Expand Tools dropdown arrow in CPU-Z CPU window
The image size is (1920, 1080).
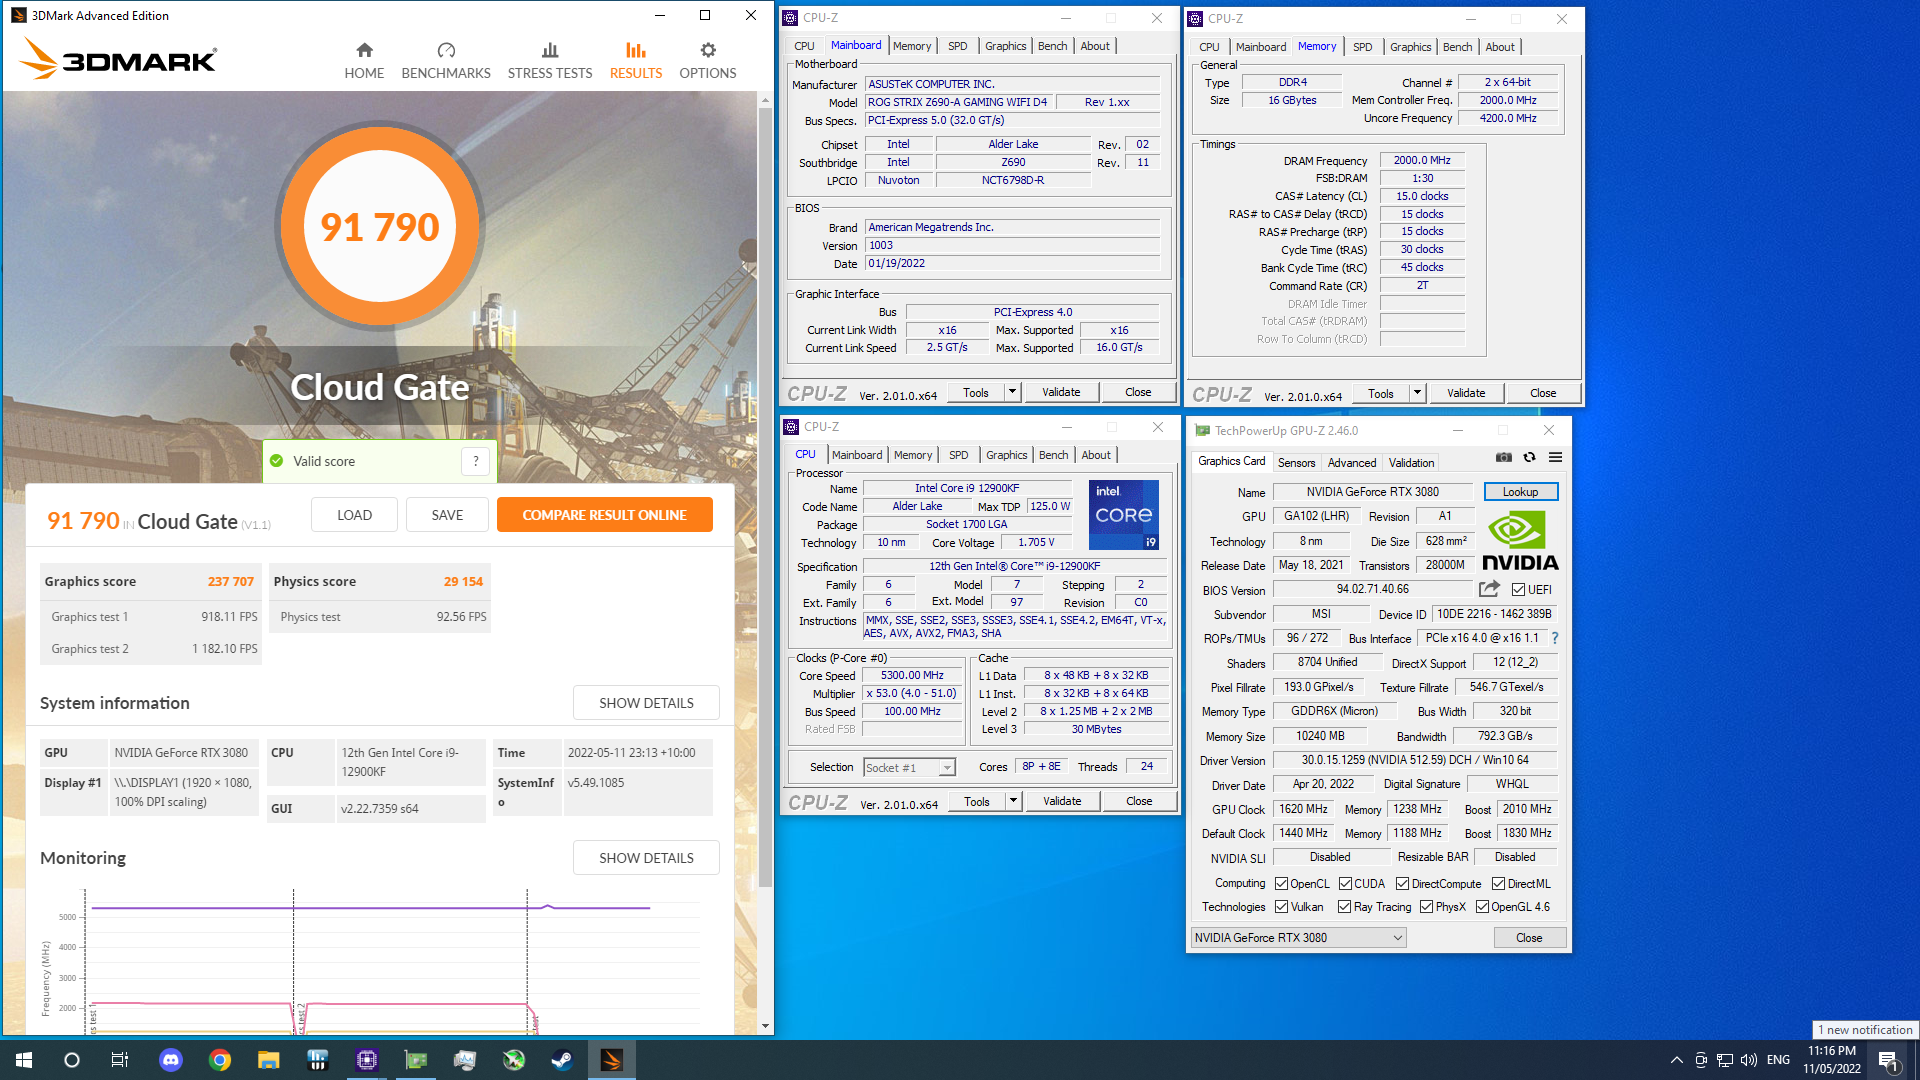[x=1013, y=801]
